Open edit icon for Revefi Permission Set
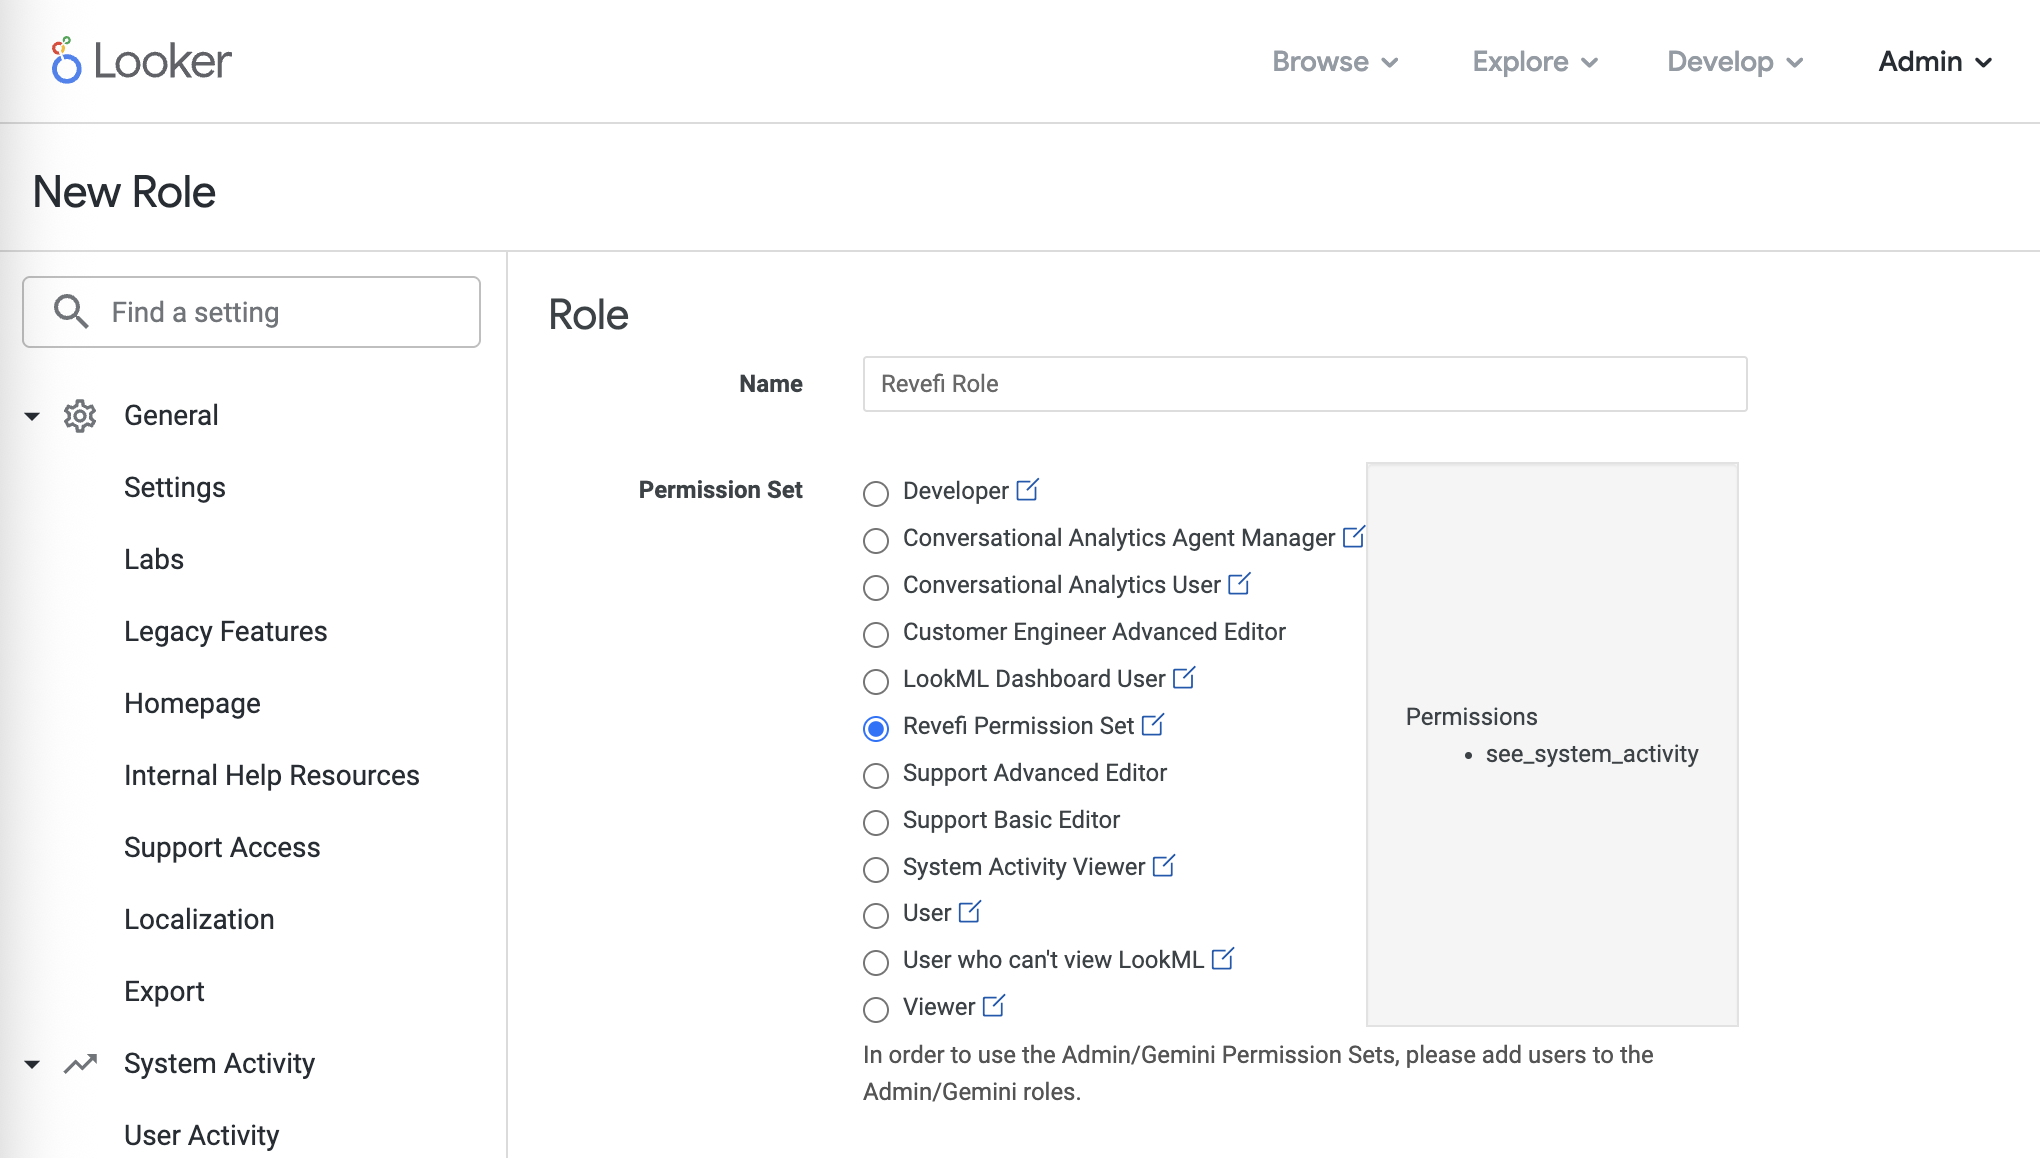2040x1158 pixels. (x=1152, y=725)
